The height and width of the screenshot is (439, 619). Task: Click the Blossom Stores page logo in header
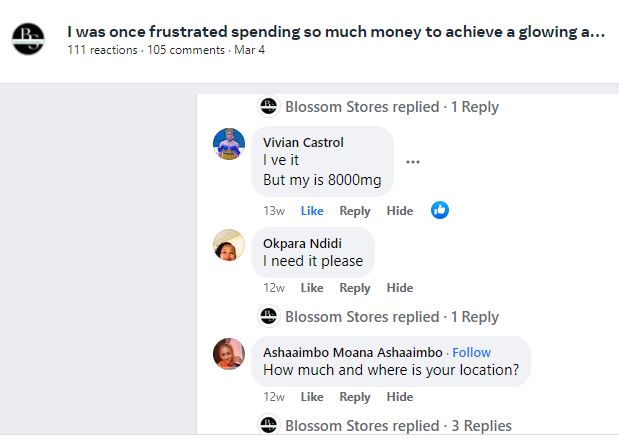[x=28, y=39]
